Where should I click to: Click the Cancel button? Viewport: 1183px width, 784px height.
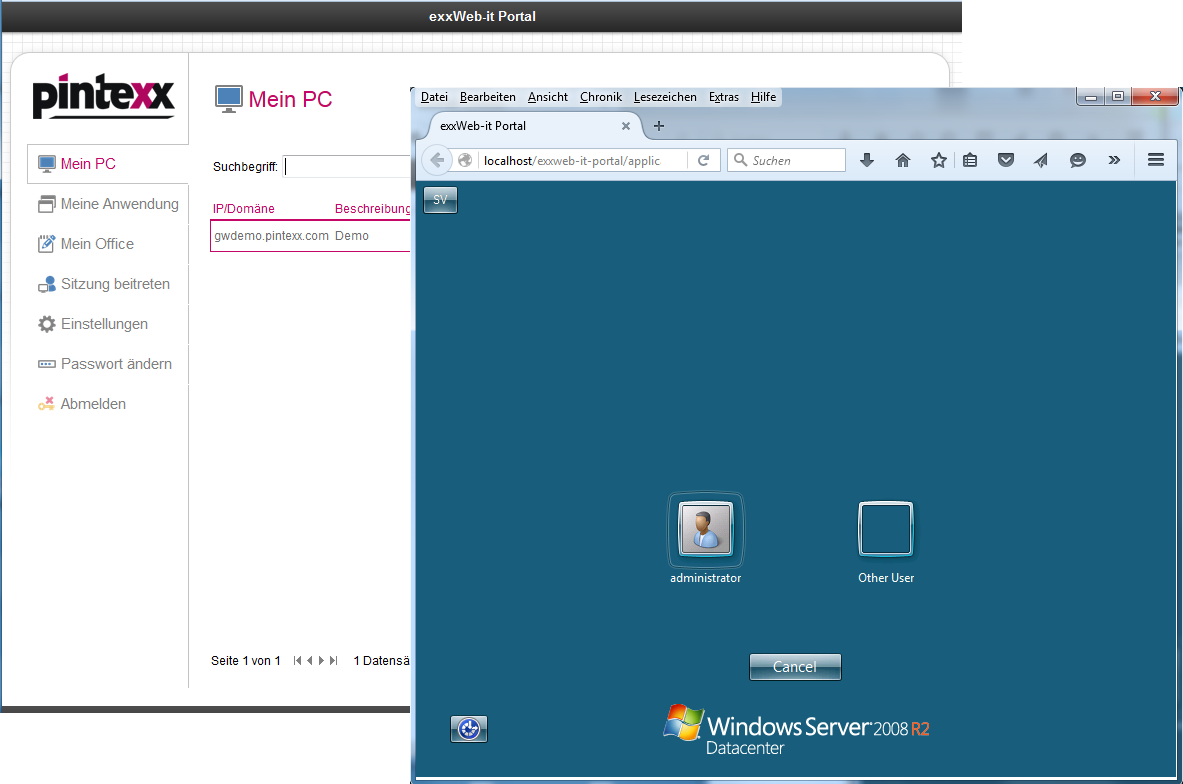795,667
